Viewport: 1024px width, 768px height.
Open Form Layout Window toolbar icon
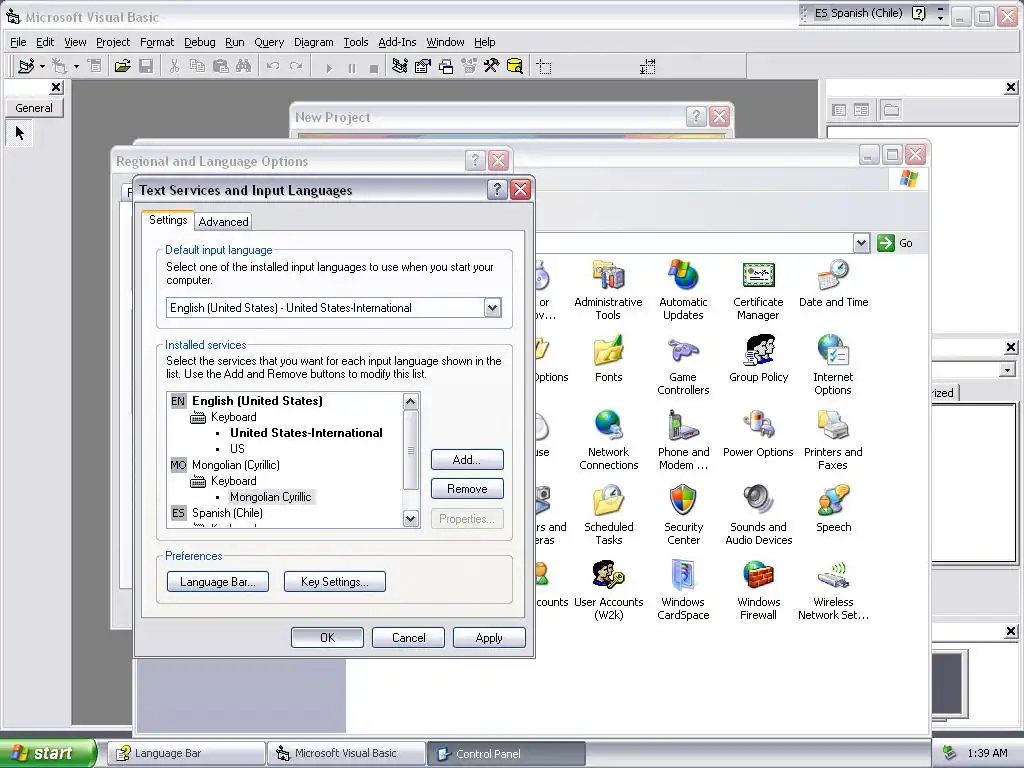coord(446,66)
